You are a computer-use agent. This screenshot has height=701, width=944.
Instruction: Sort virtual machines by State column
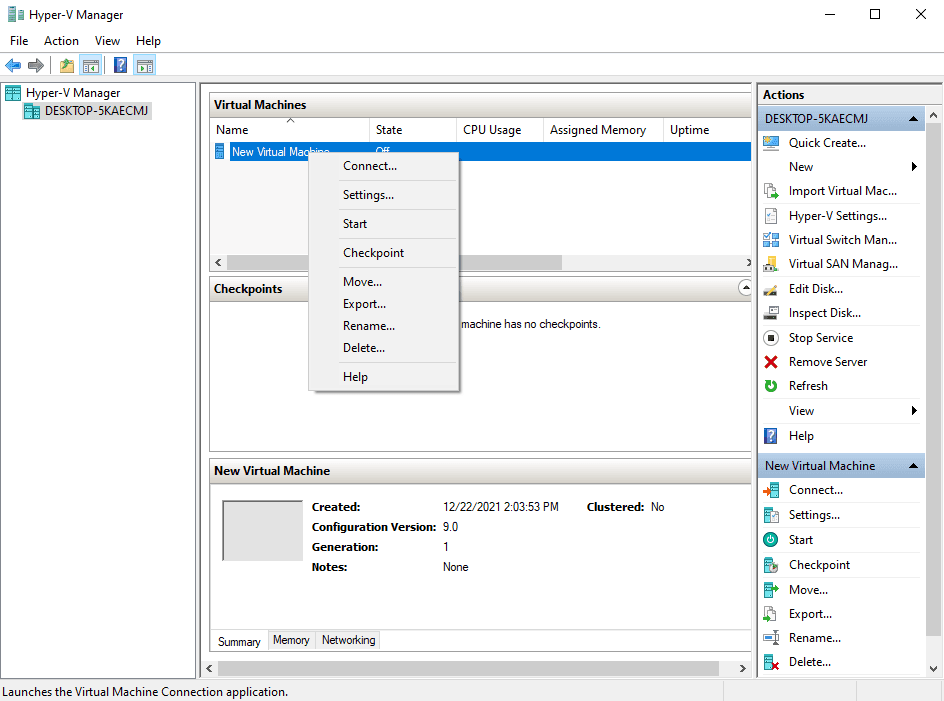pyautogui.click(x=413, y=130)
